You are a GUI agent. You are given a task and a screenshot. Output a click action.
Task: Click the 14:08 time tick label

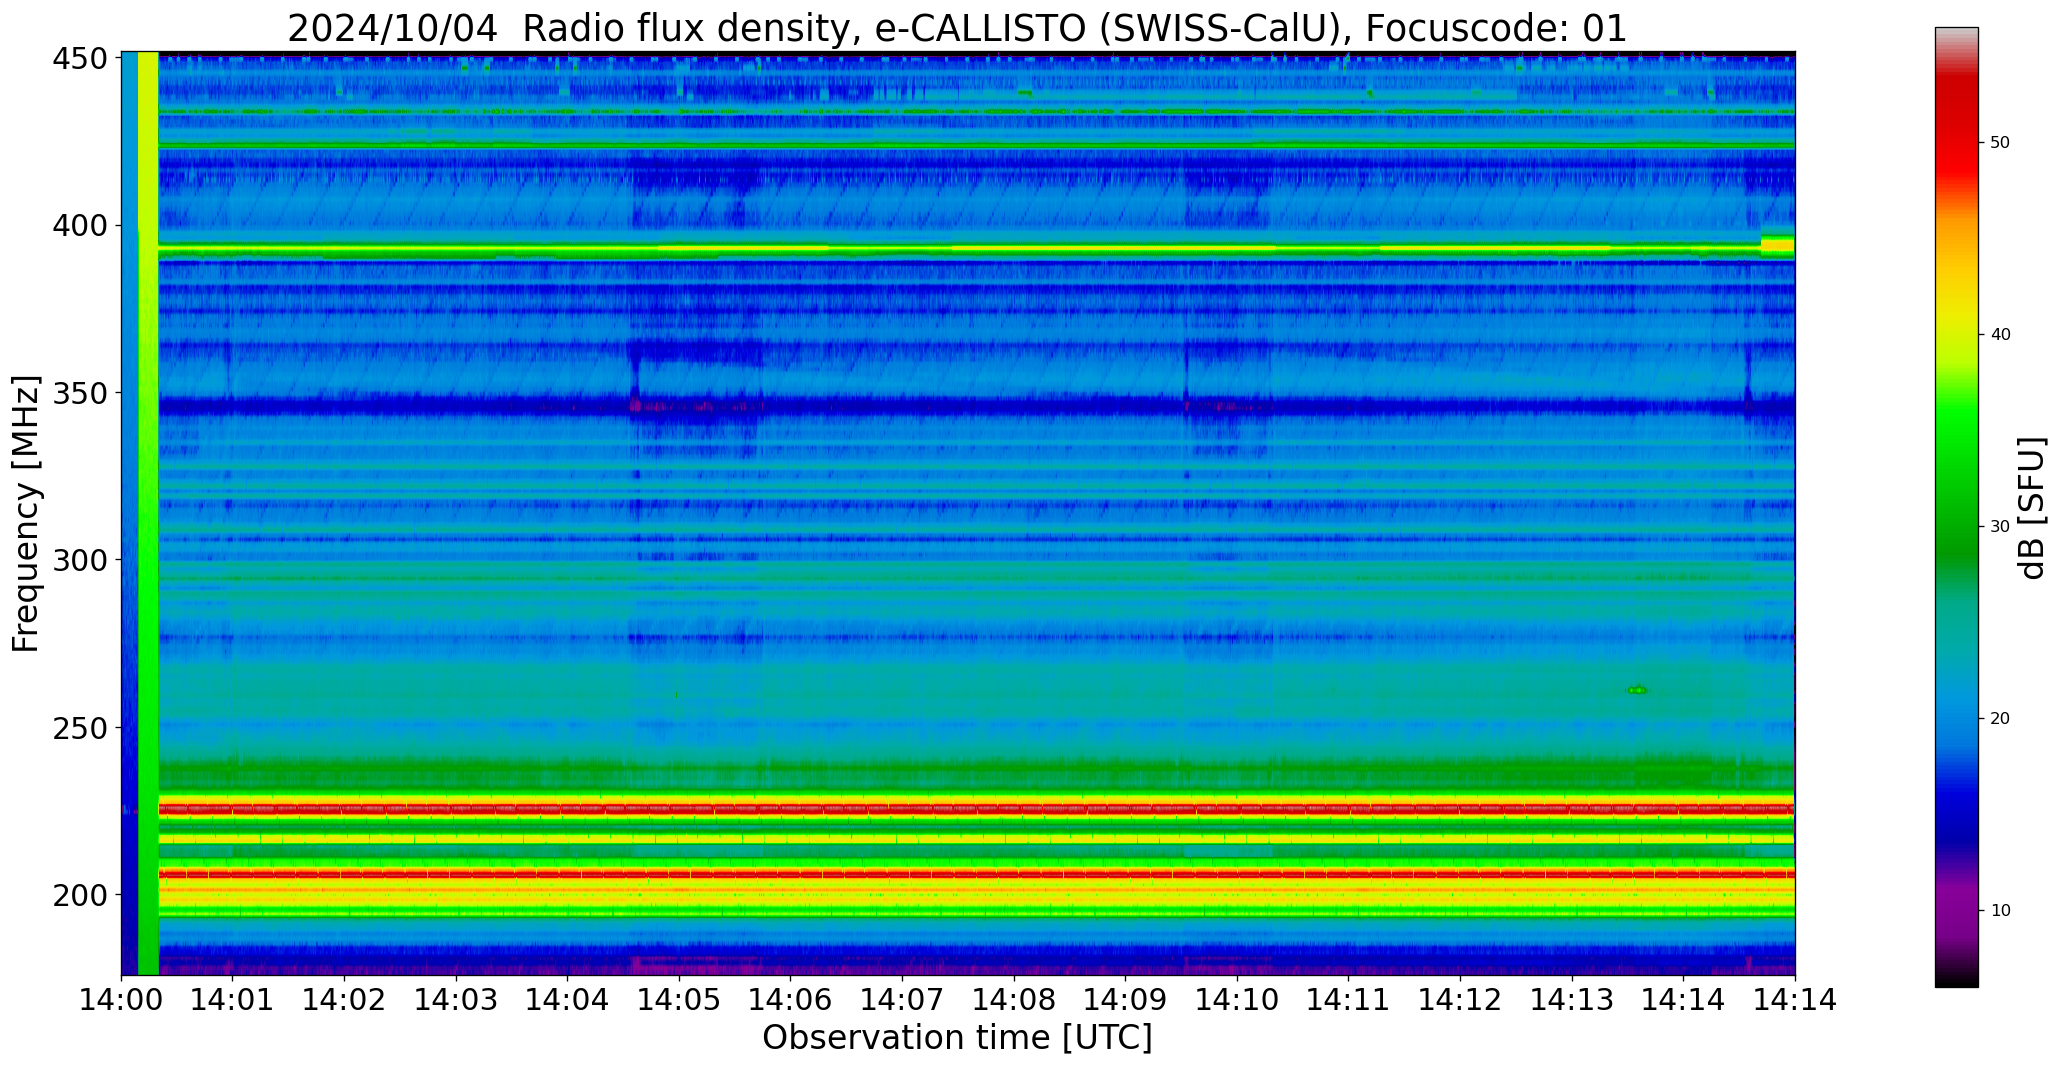[1014, 999]
